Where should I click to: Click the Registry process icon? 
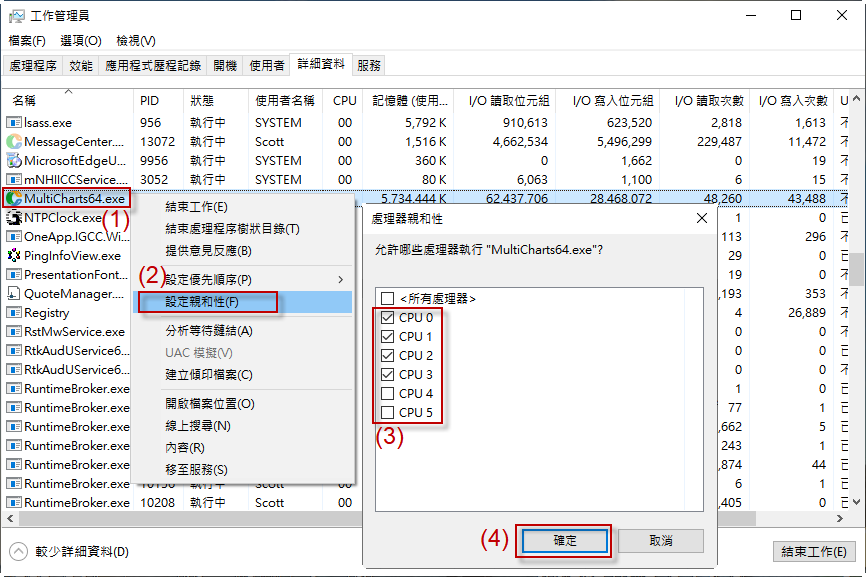pyautogui.click(x=14, y=313)
